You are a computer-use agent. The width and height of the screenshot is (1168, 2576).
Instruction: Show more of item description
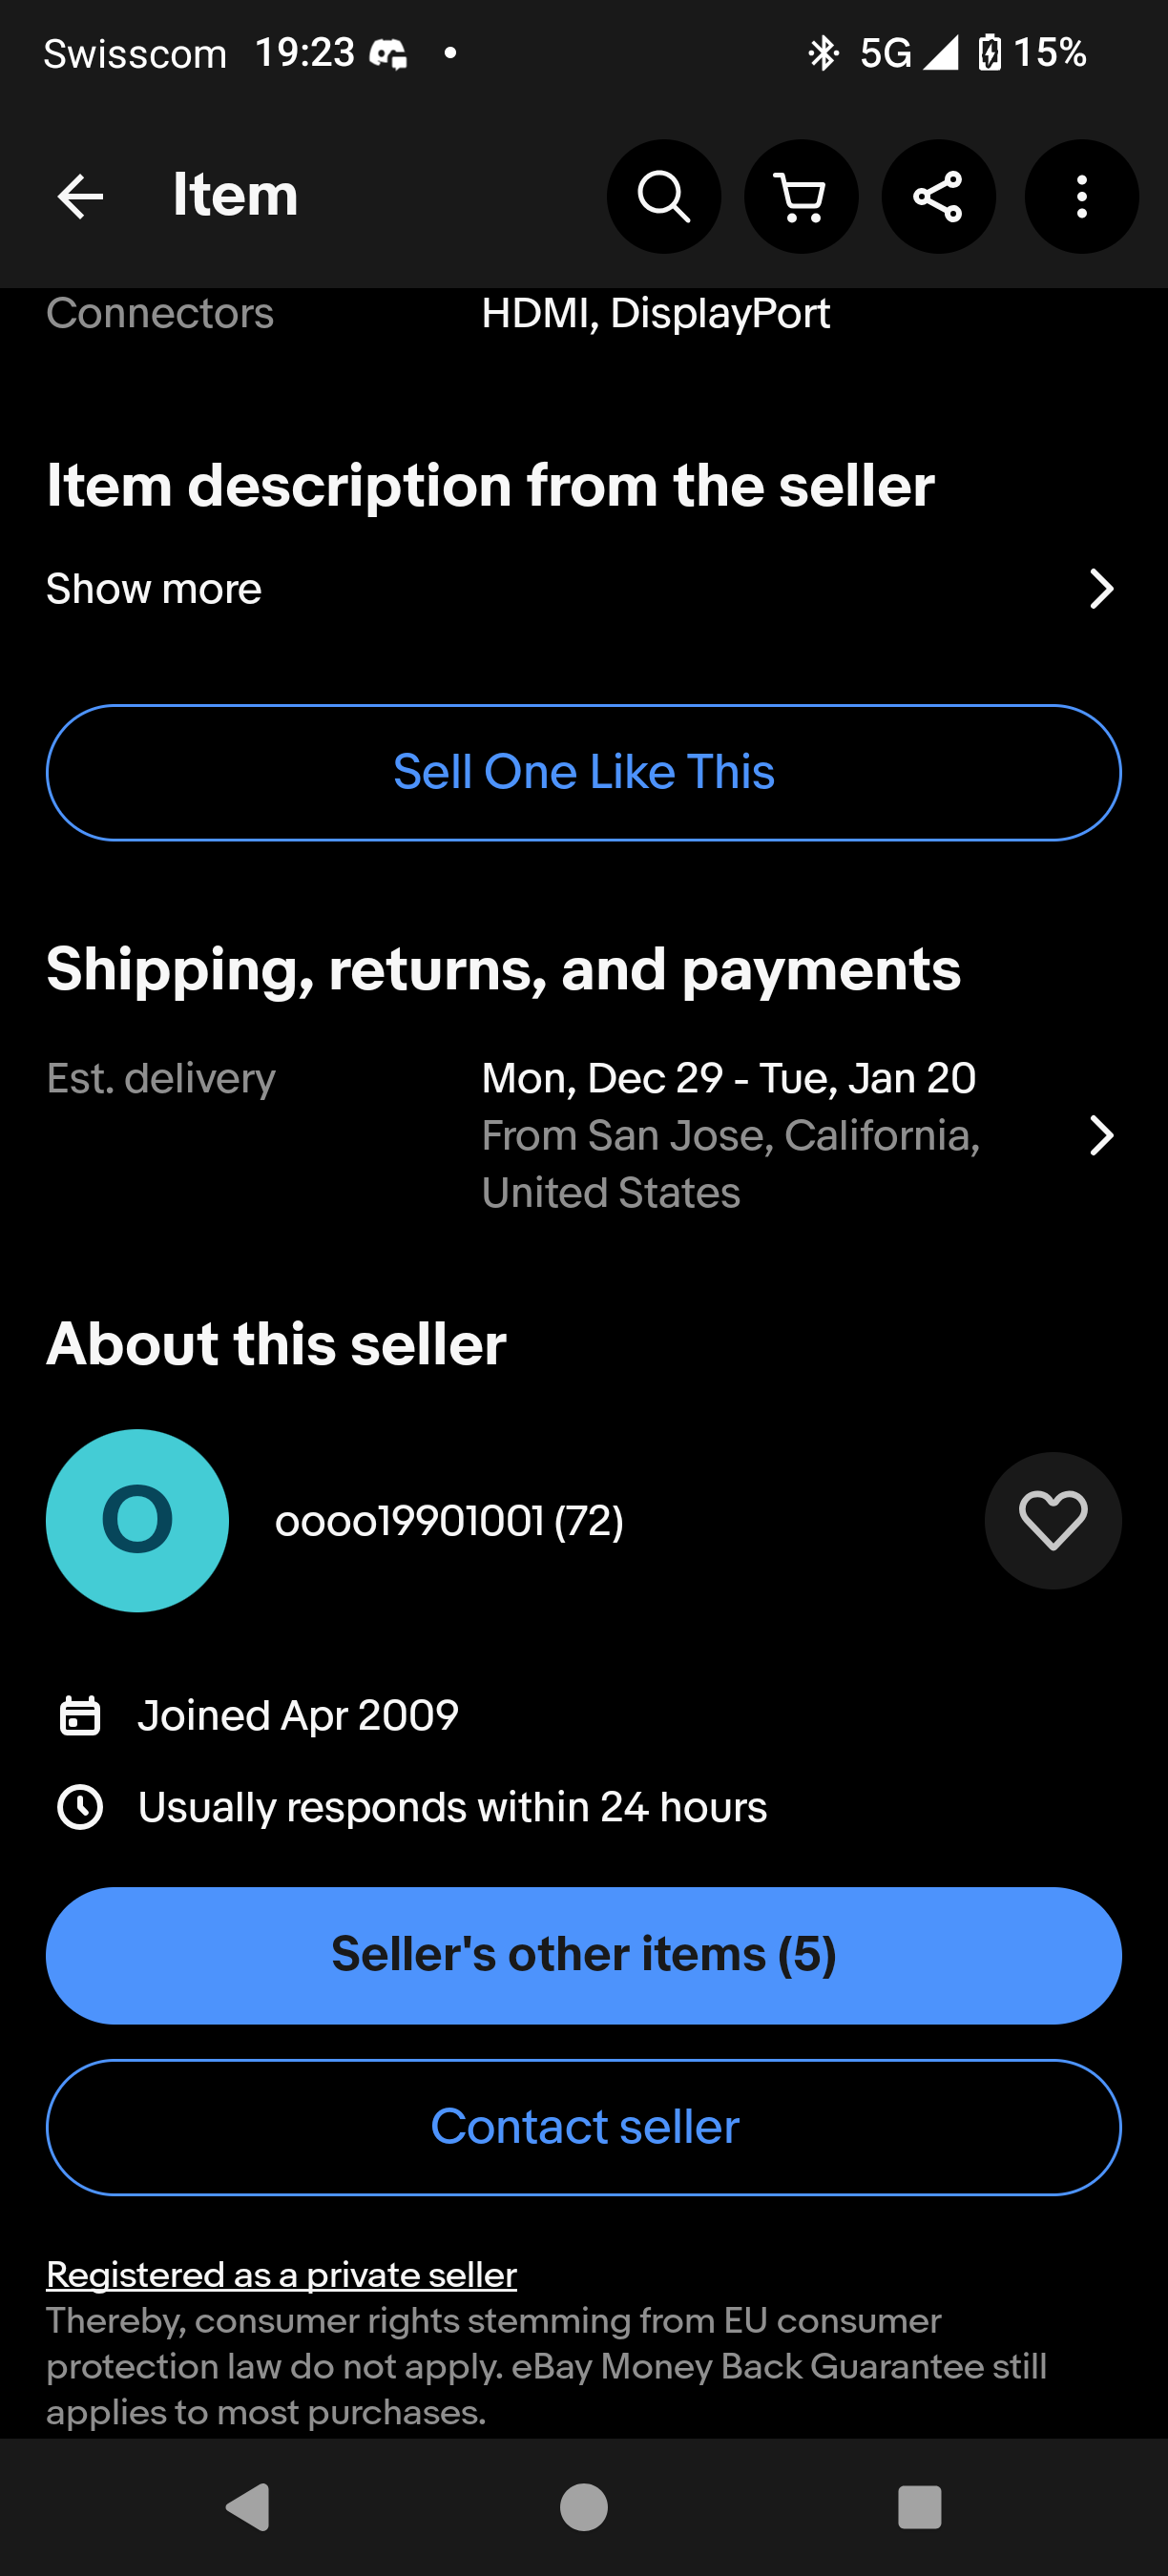point(154,589)
